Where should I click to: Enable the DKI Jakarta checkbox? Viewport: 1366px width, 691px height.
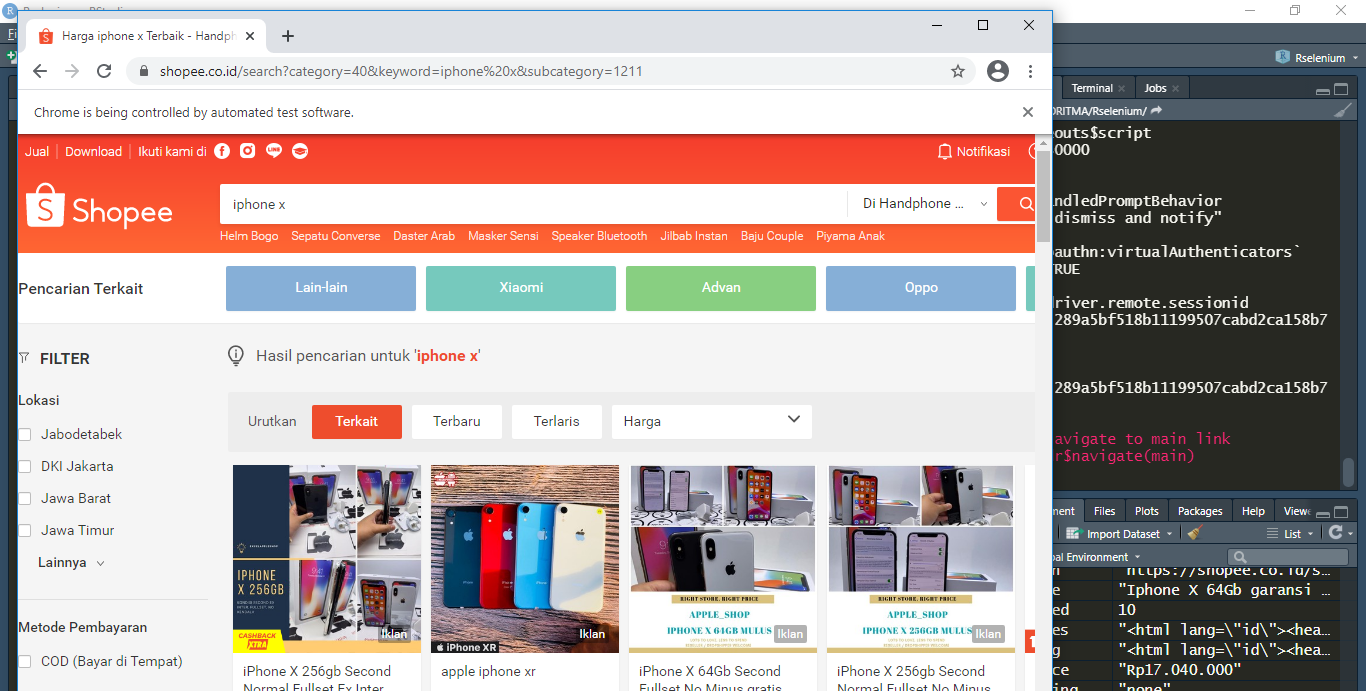coord(25,466)
